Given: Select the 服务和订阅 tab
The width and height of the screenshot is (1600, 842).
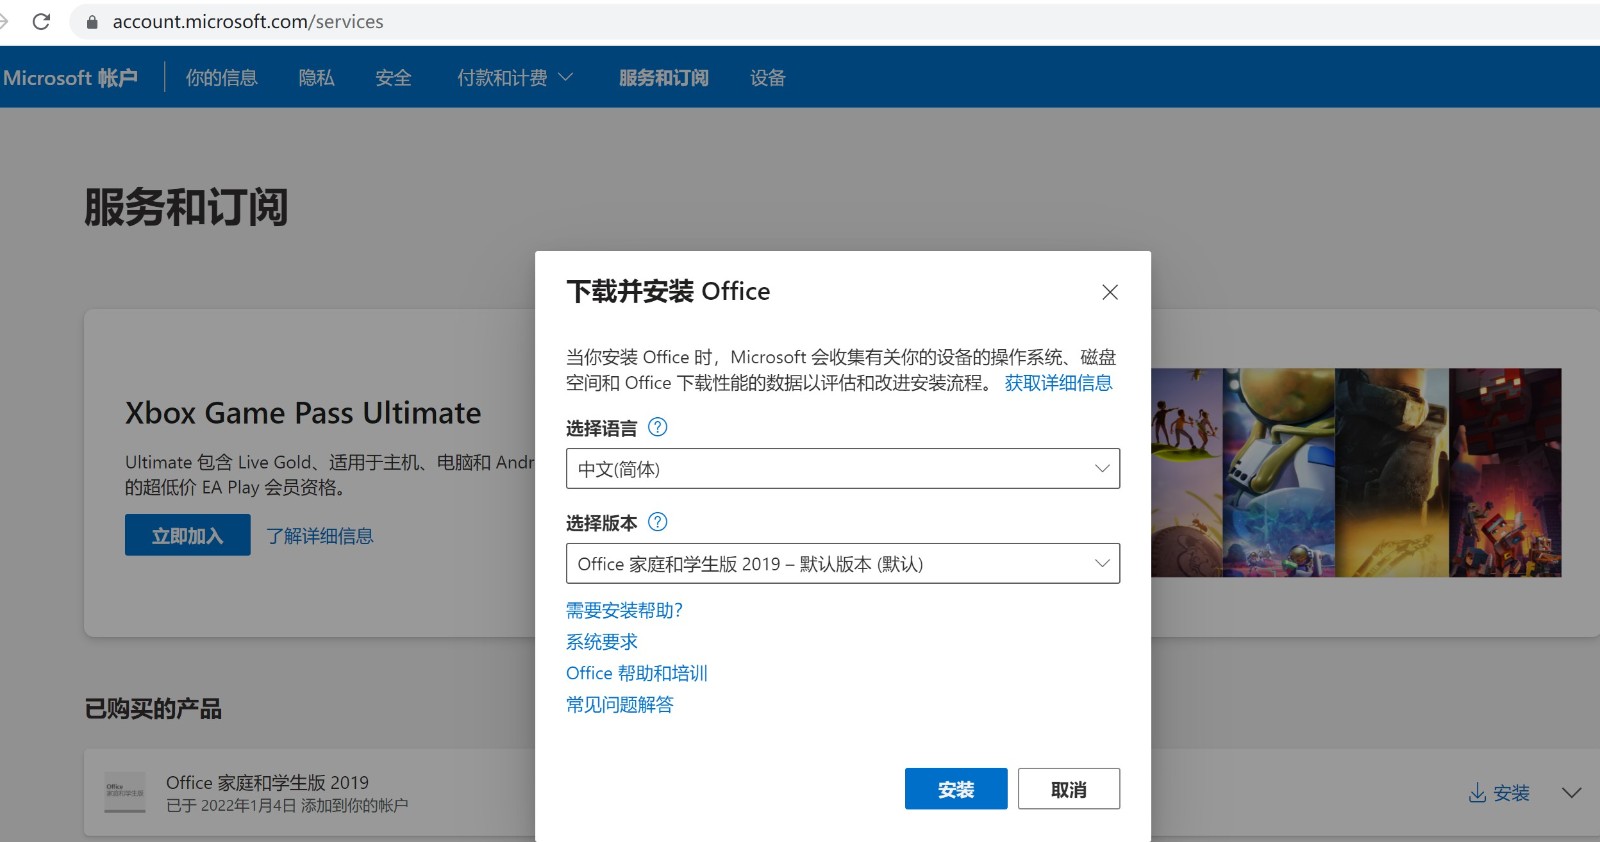Looking at the screenshot, I should 664,78.
